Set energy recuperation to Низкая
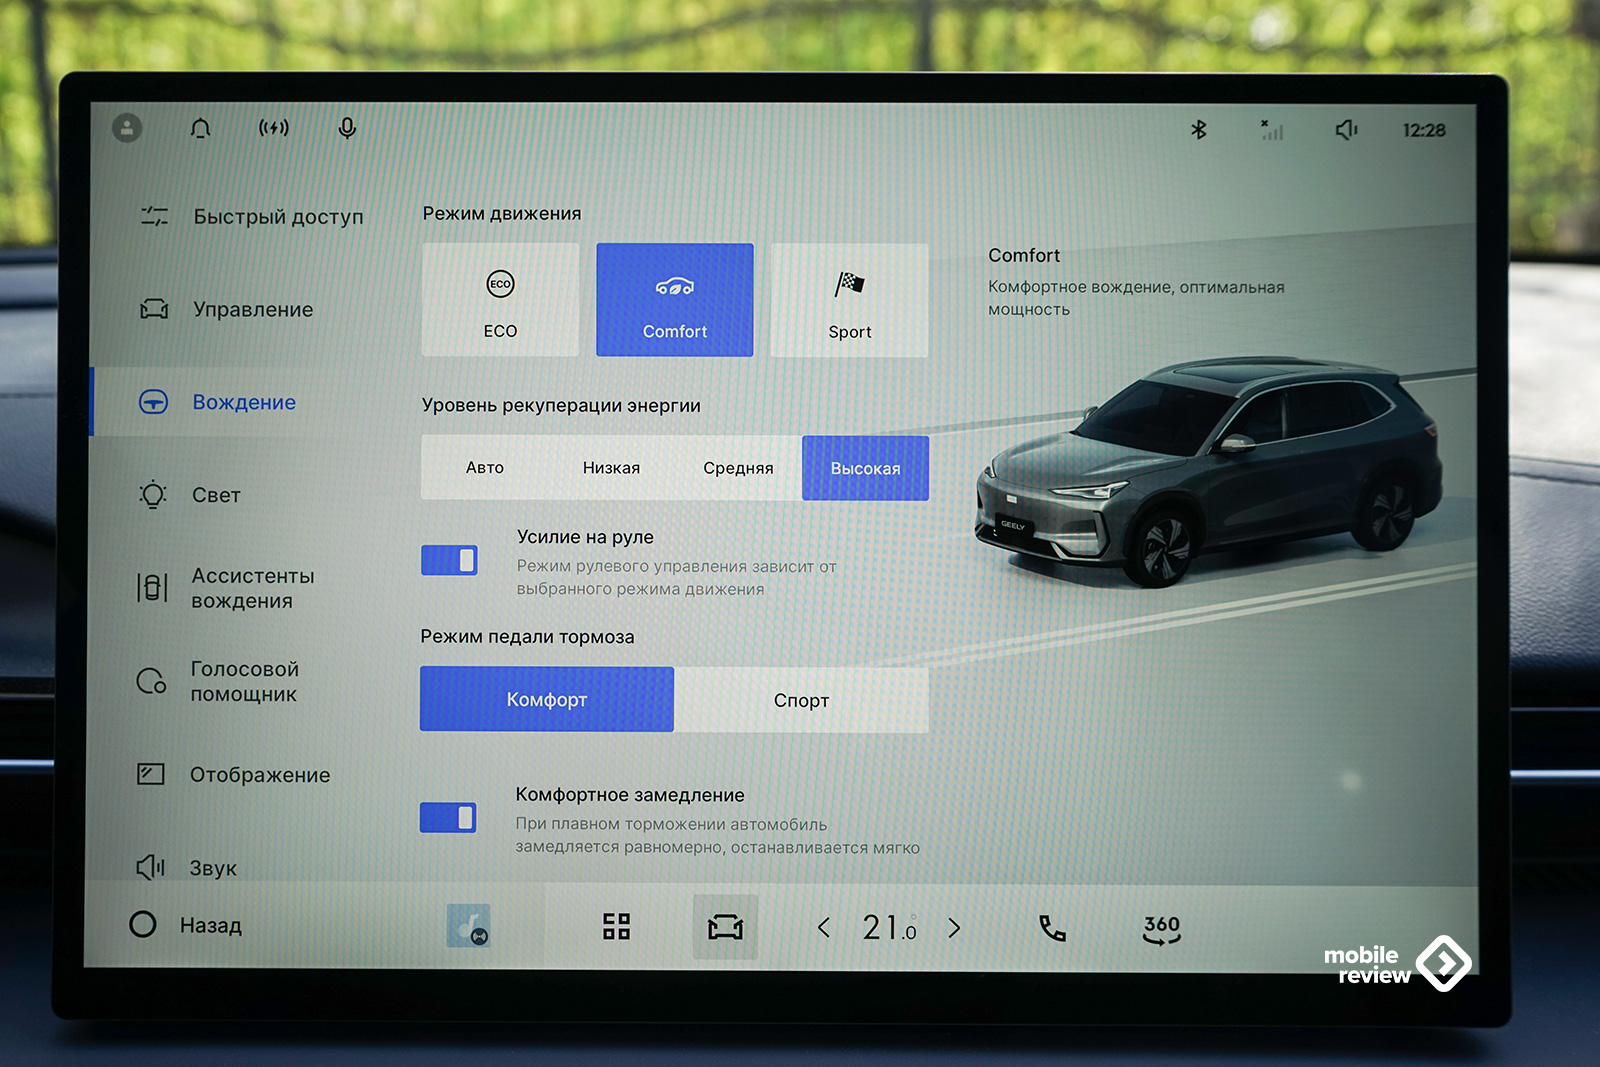Screen dimensions: 1600x1067 [611, 467]
